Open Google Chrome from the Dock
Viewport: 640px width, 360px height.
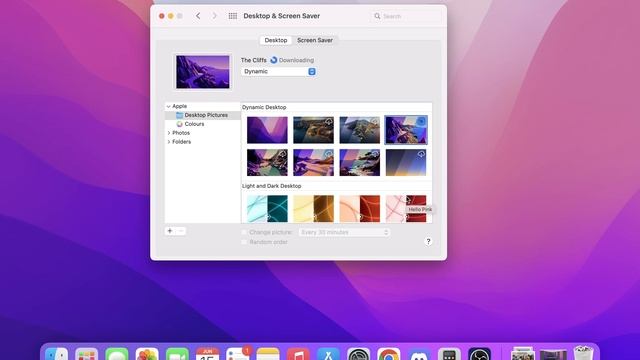[389, 354]
